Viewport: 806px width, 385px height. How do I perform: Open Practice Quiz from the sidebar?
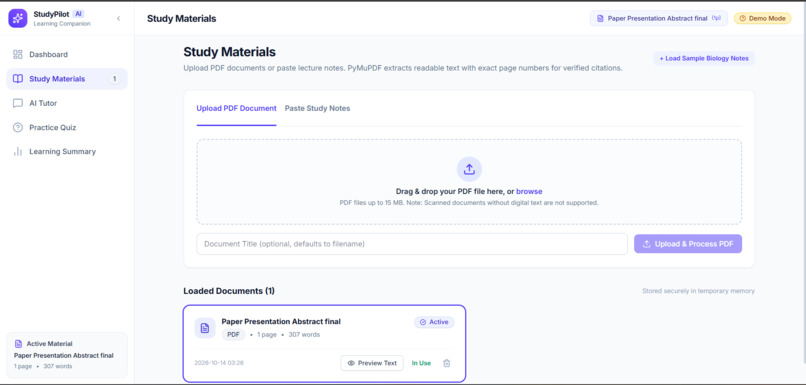67,127
